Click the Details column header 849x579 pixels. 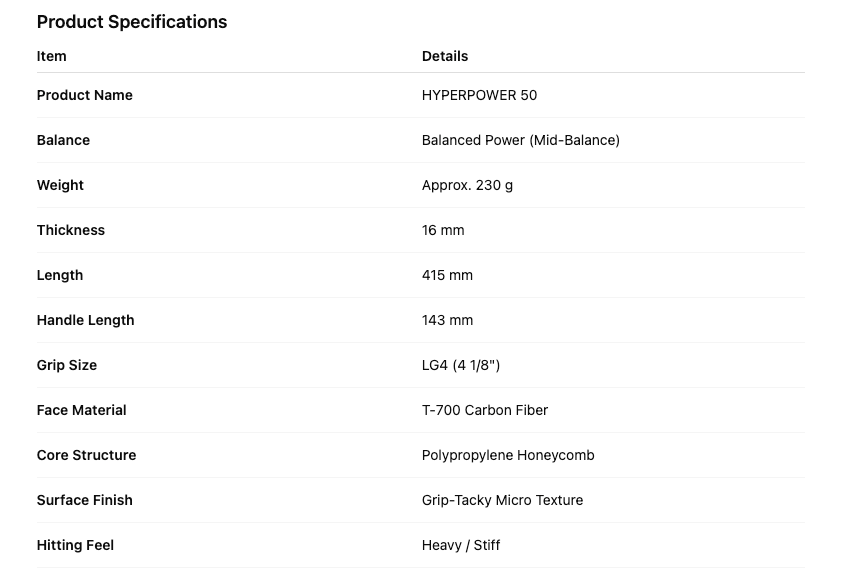445,56
